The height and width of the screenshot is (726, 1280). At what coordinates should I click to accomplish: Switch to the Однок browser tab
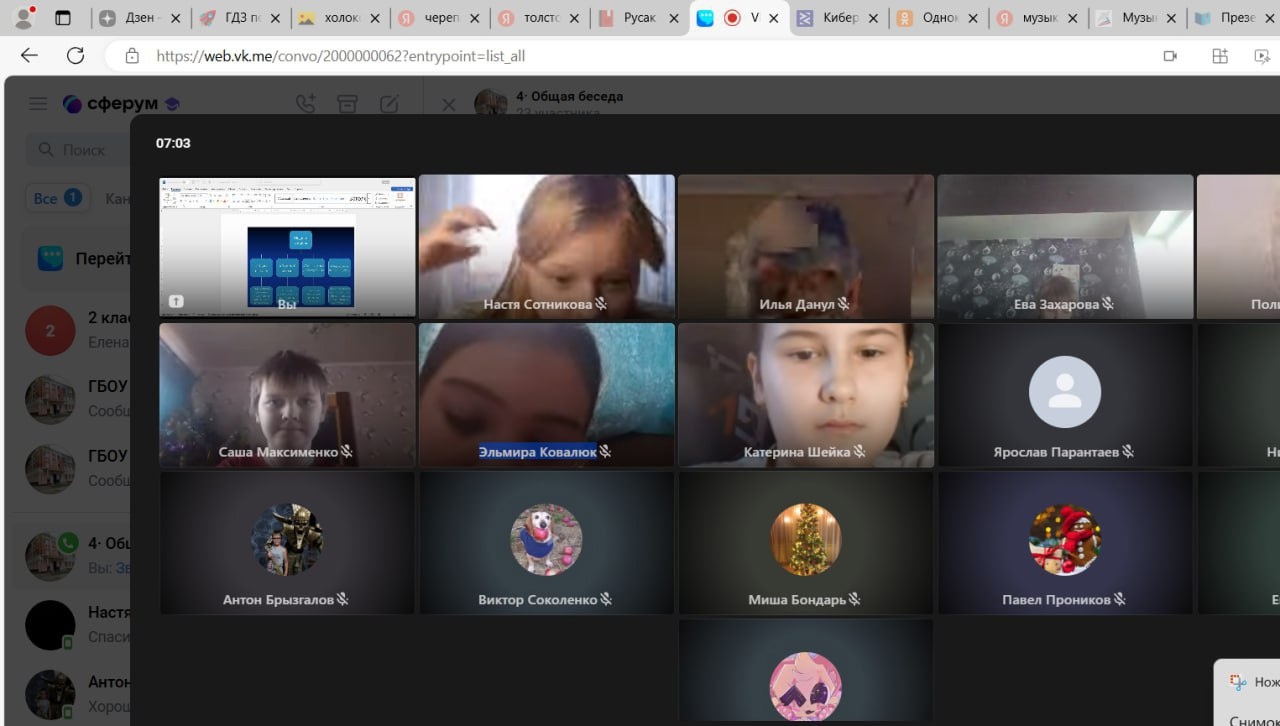[938, 18]
